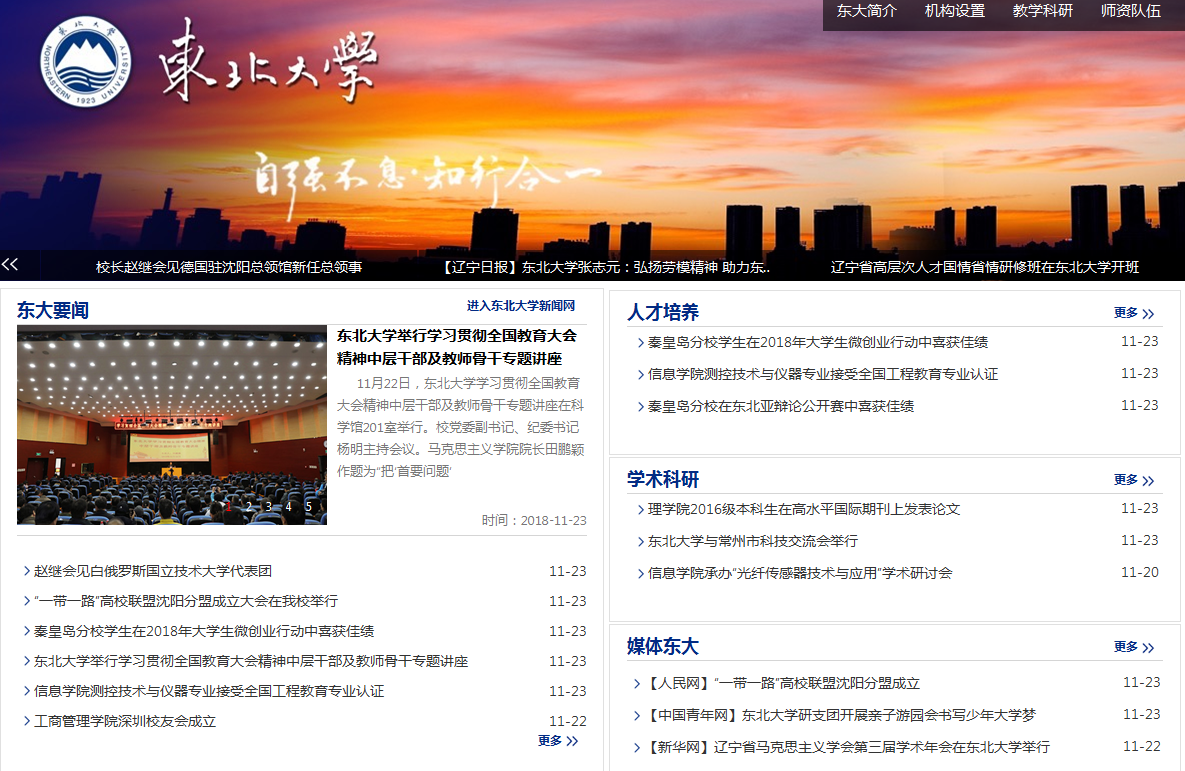Viewport: 1185px width, 771px height.
Task: Open news 工商管理学院深圳校友会成立
Action: pos(125,722)
